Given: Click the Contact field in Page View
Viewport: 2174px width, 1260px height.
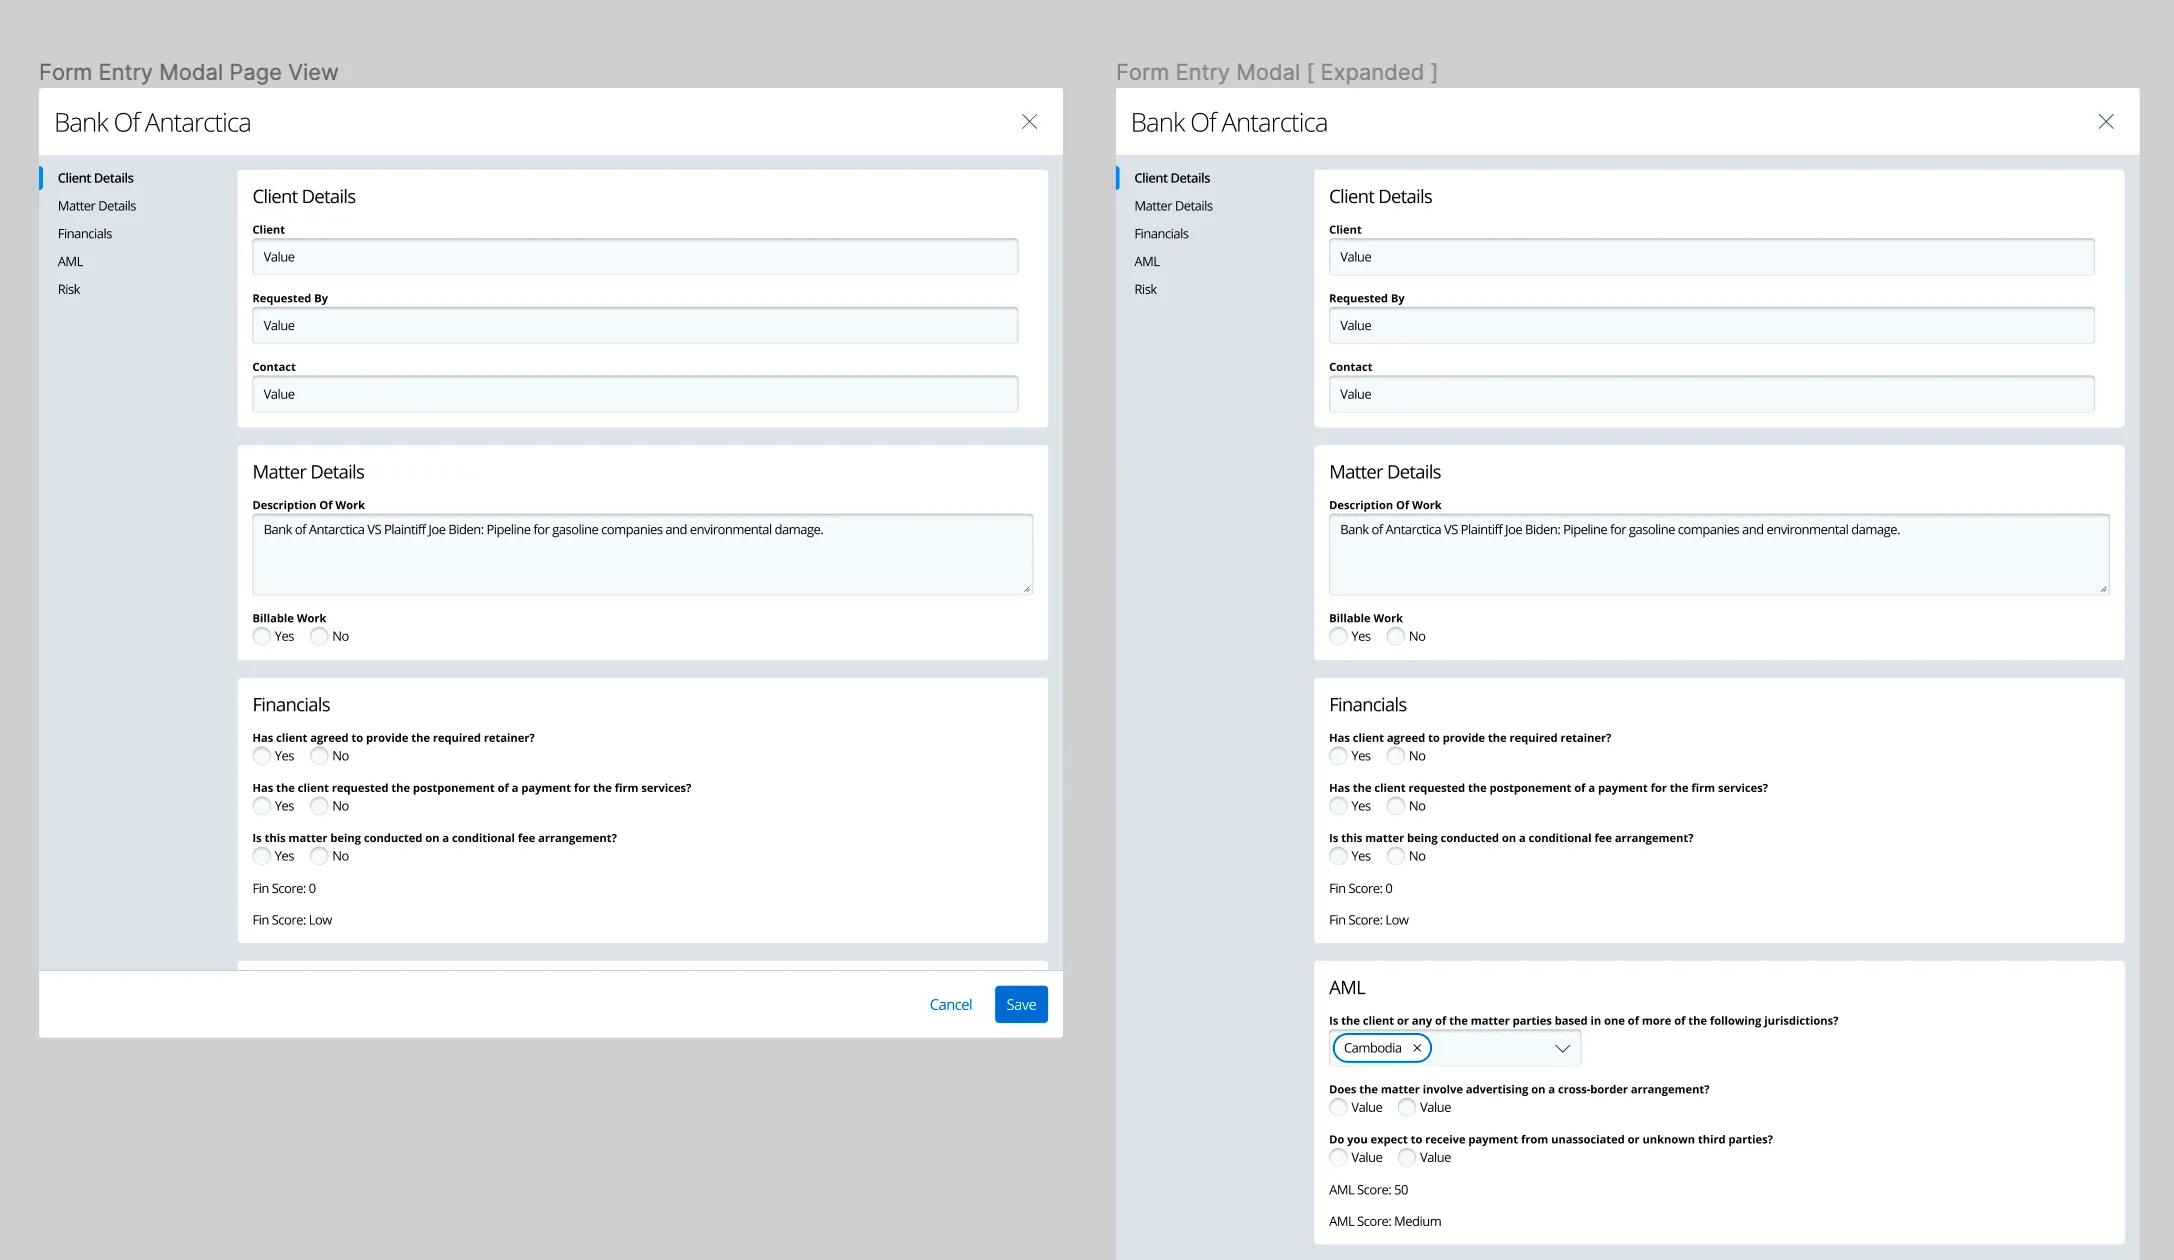Looking at the screenshot, I should [x=635, y=394].
